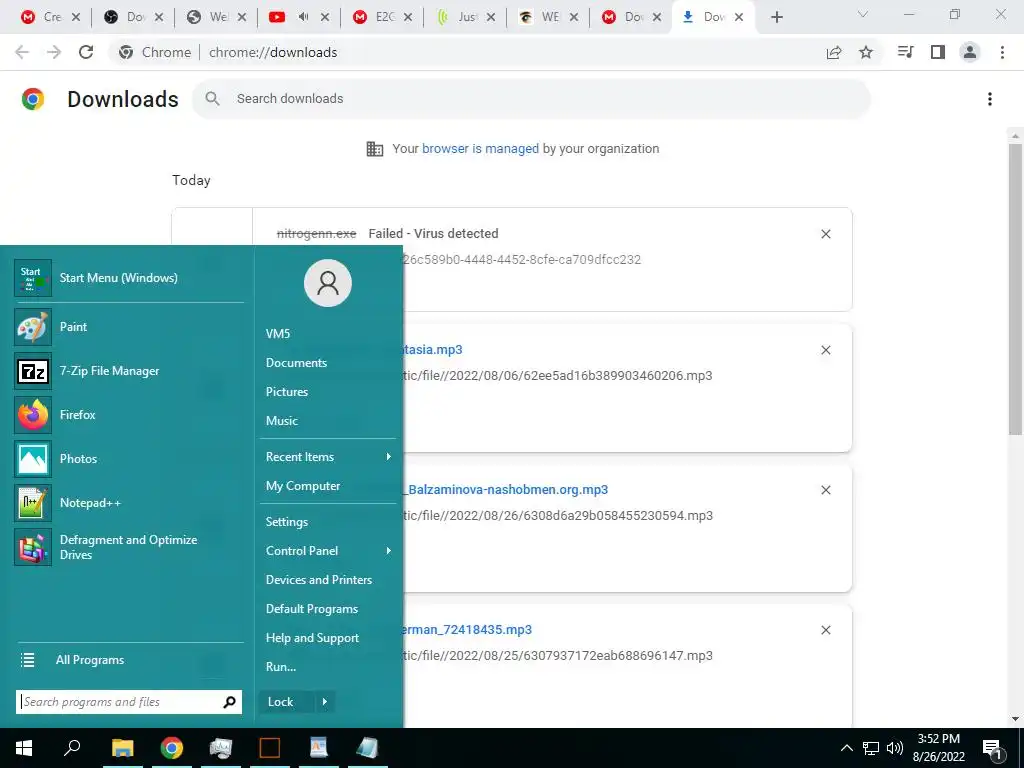Image resolution: width=1024 pixels, height=768 pixels.
Task: Click the search magnifier in start menu
Action: click(x=229, y=702)
